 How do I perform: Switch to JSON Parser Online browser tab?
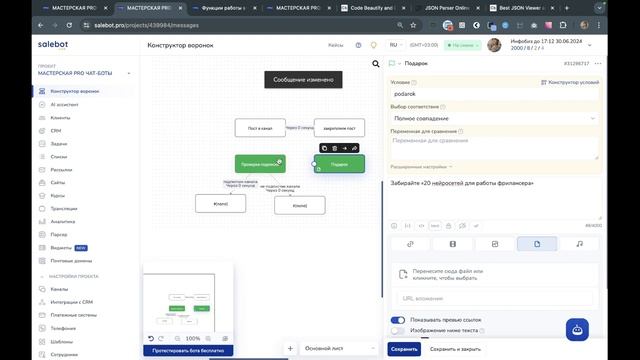[447, 8]
